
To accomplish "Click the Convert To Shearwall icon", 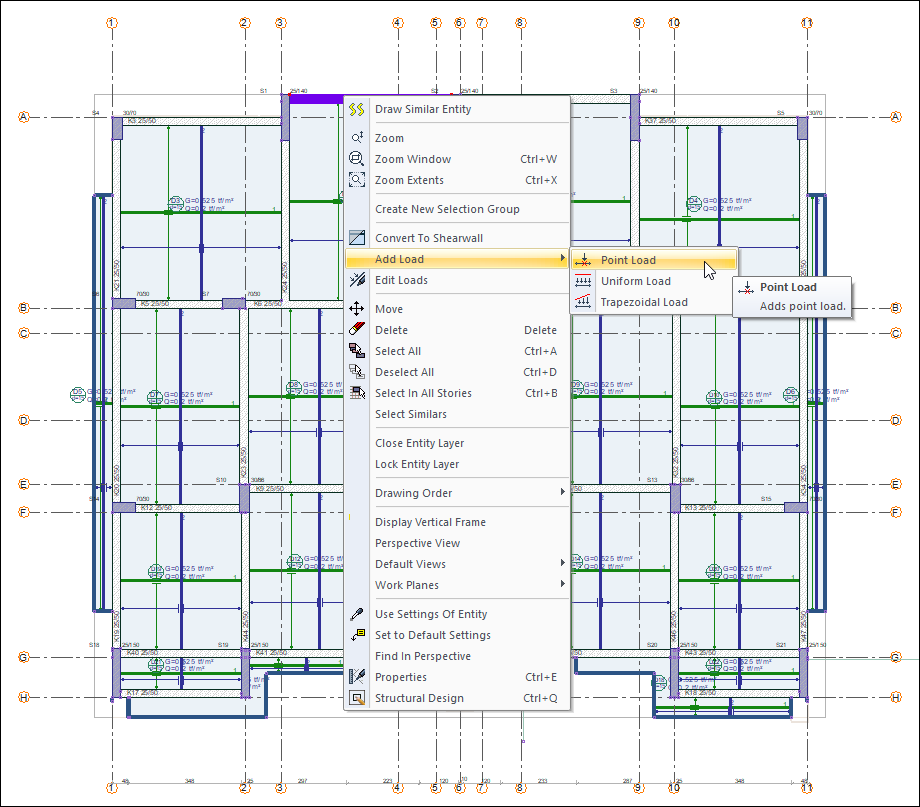I will pos(357,238).
